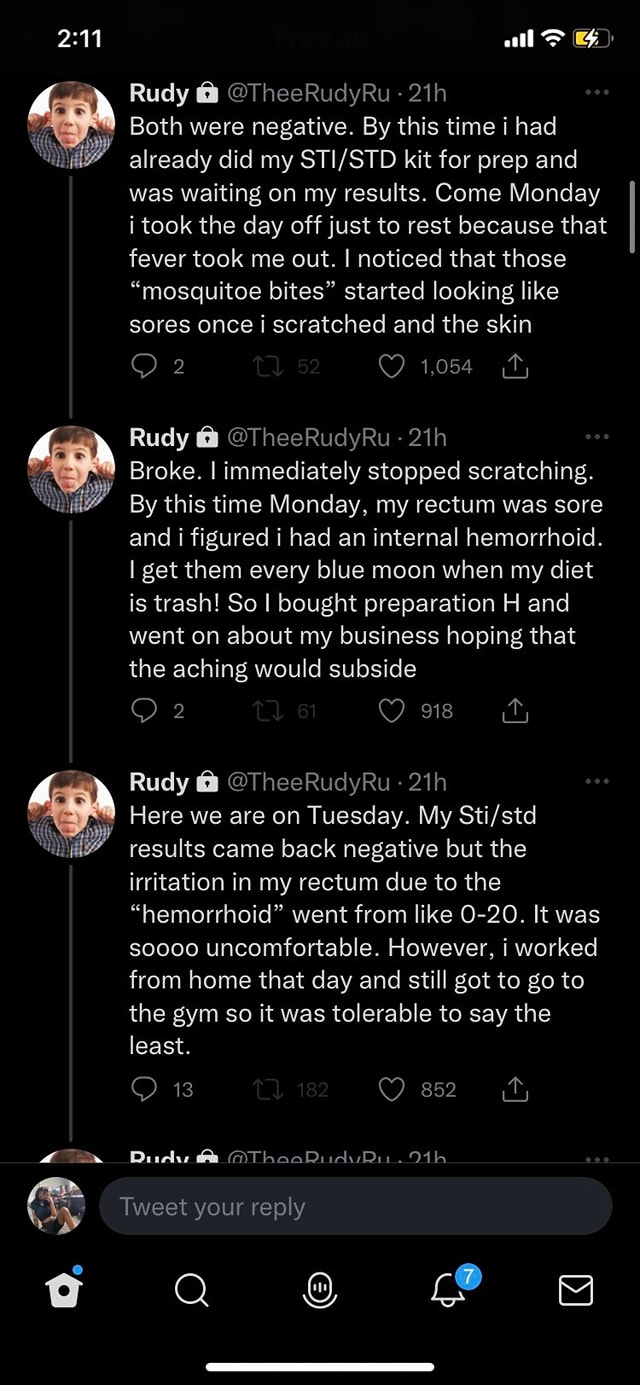
Task: Open @TheeRudyRu handle on first tweet
Action: pyautogui.click(x=308, y=94)
